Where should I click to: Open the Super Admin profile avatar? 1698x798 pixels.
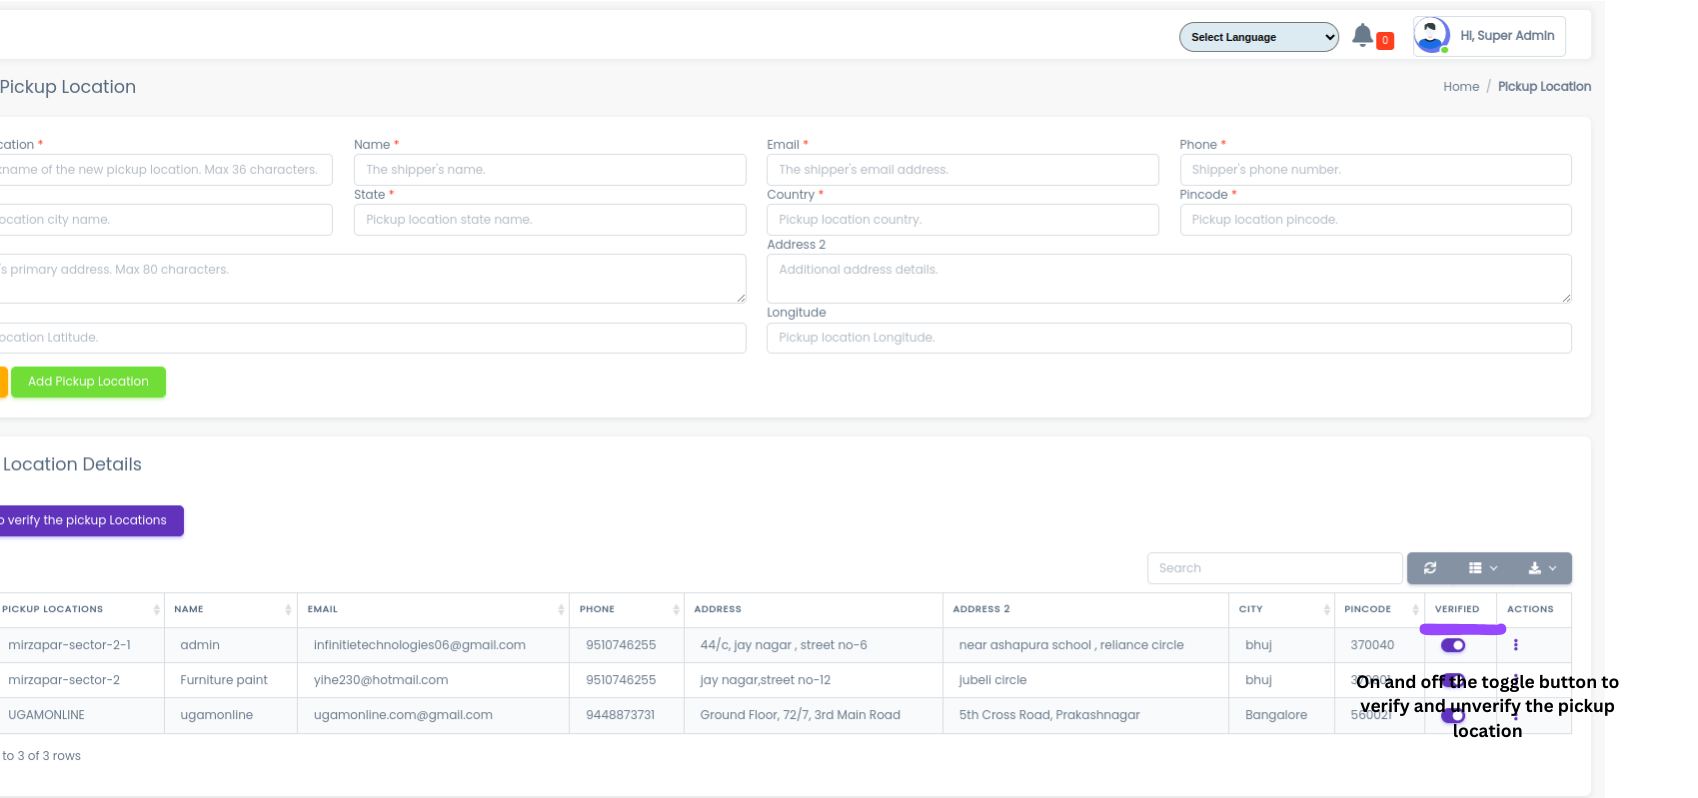(x=1431, y=36)
